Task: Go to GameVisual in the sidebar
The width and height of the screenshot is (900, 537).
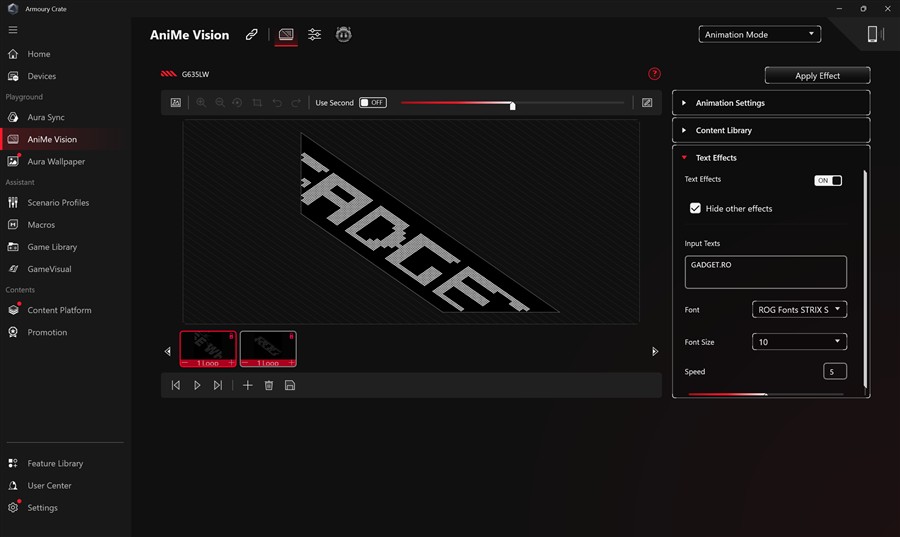Action: pos(49,269)
